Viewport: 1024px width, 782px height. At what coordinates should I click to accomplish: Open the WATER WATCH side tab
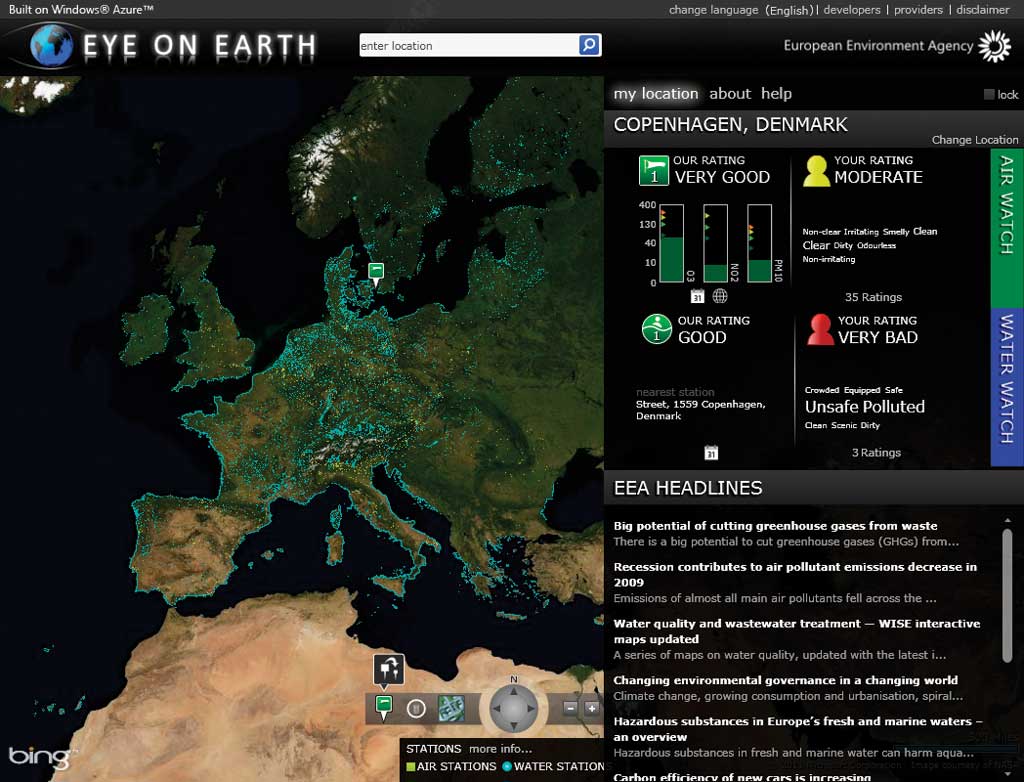[1006, 387]
